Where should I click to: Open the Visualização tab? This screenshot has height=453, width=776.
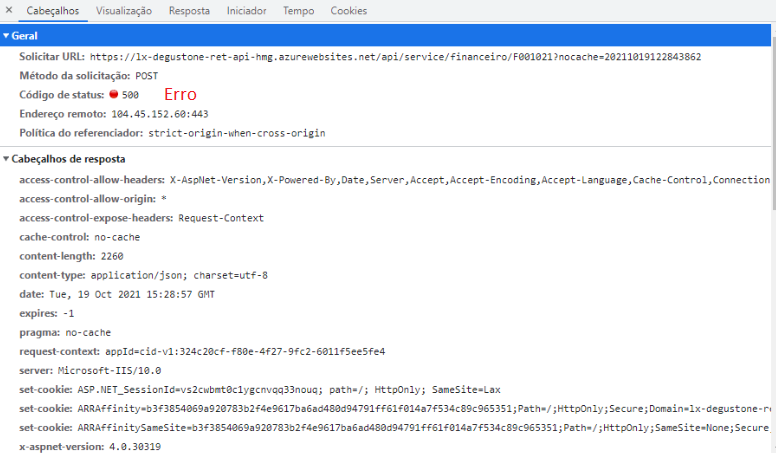click(124, 10)
